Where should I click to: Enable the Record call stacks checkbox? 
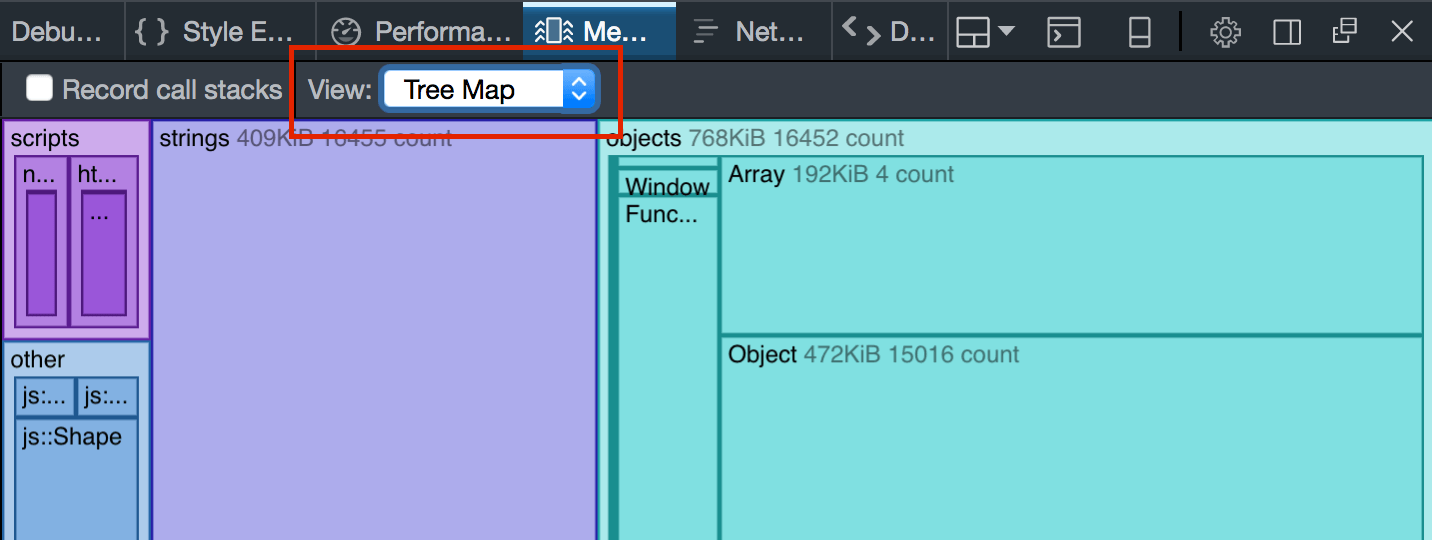point(40,89)
